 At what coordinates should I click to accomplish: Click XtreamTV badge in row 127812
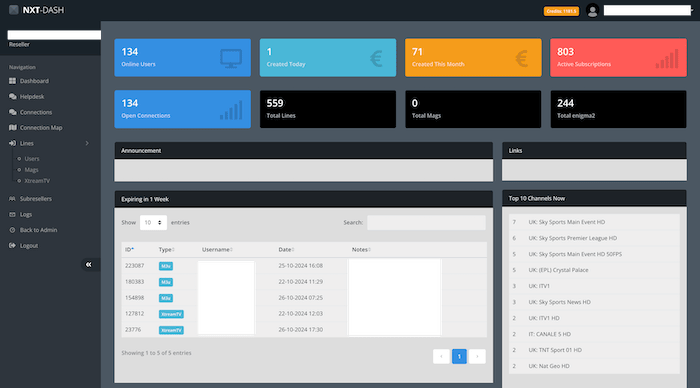171,314
